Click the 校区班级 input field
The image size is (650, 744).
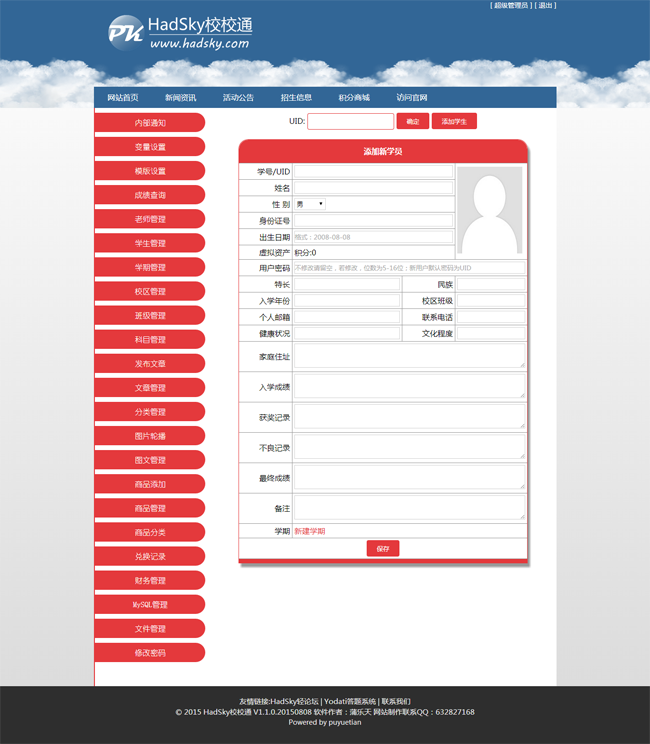tap(491, 300)
